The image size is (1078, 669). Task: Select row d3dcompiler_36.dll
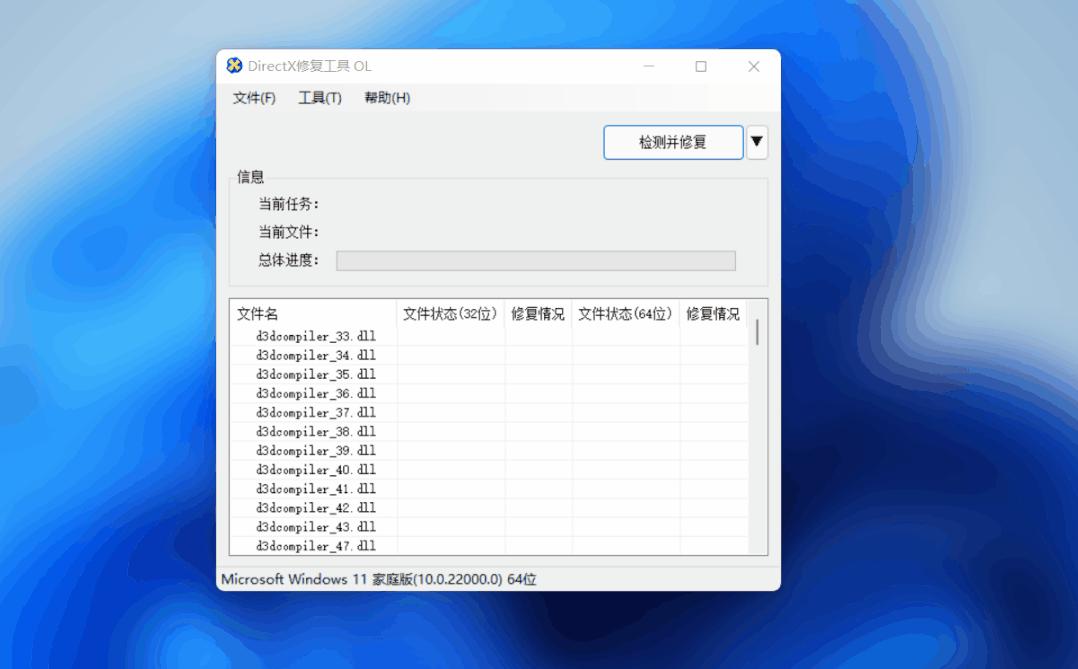click(x=488, y=394)
